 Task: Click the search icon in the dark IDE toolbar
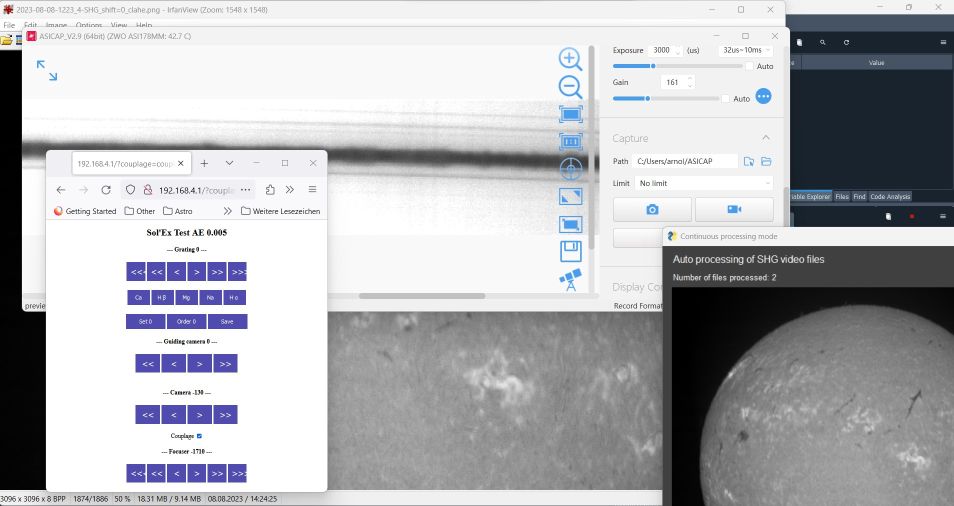tap(823, 43)
